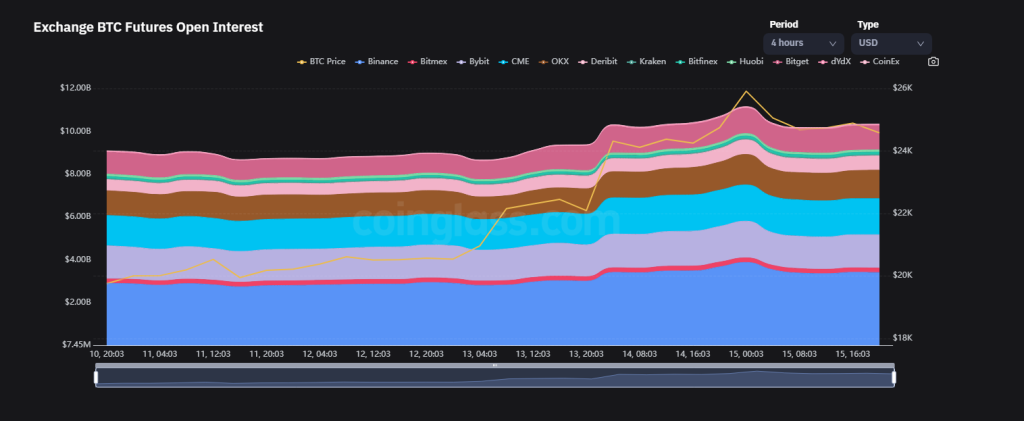Click the Period label above dropdown

click(x=784, y=24)
